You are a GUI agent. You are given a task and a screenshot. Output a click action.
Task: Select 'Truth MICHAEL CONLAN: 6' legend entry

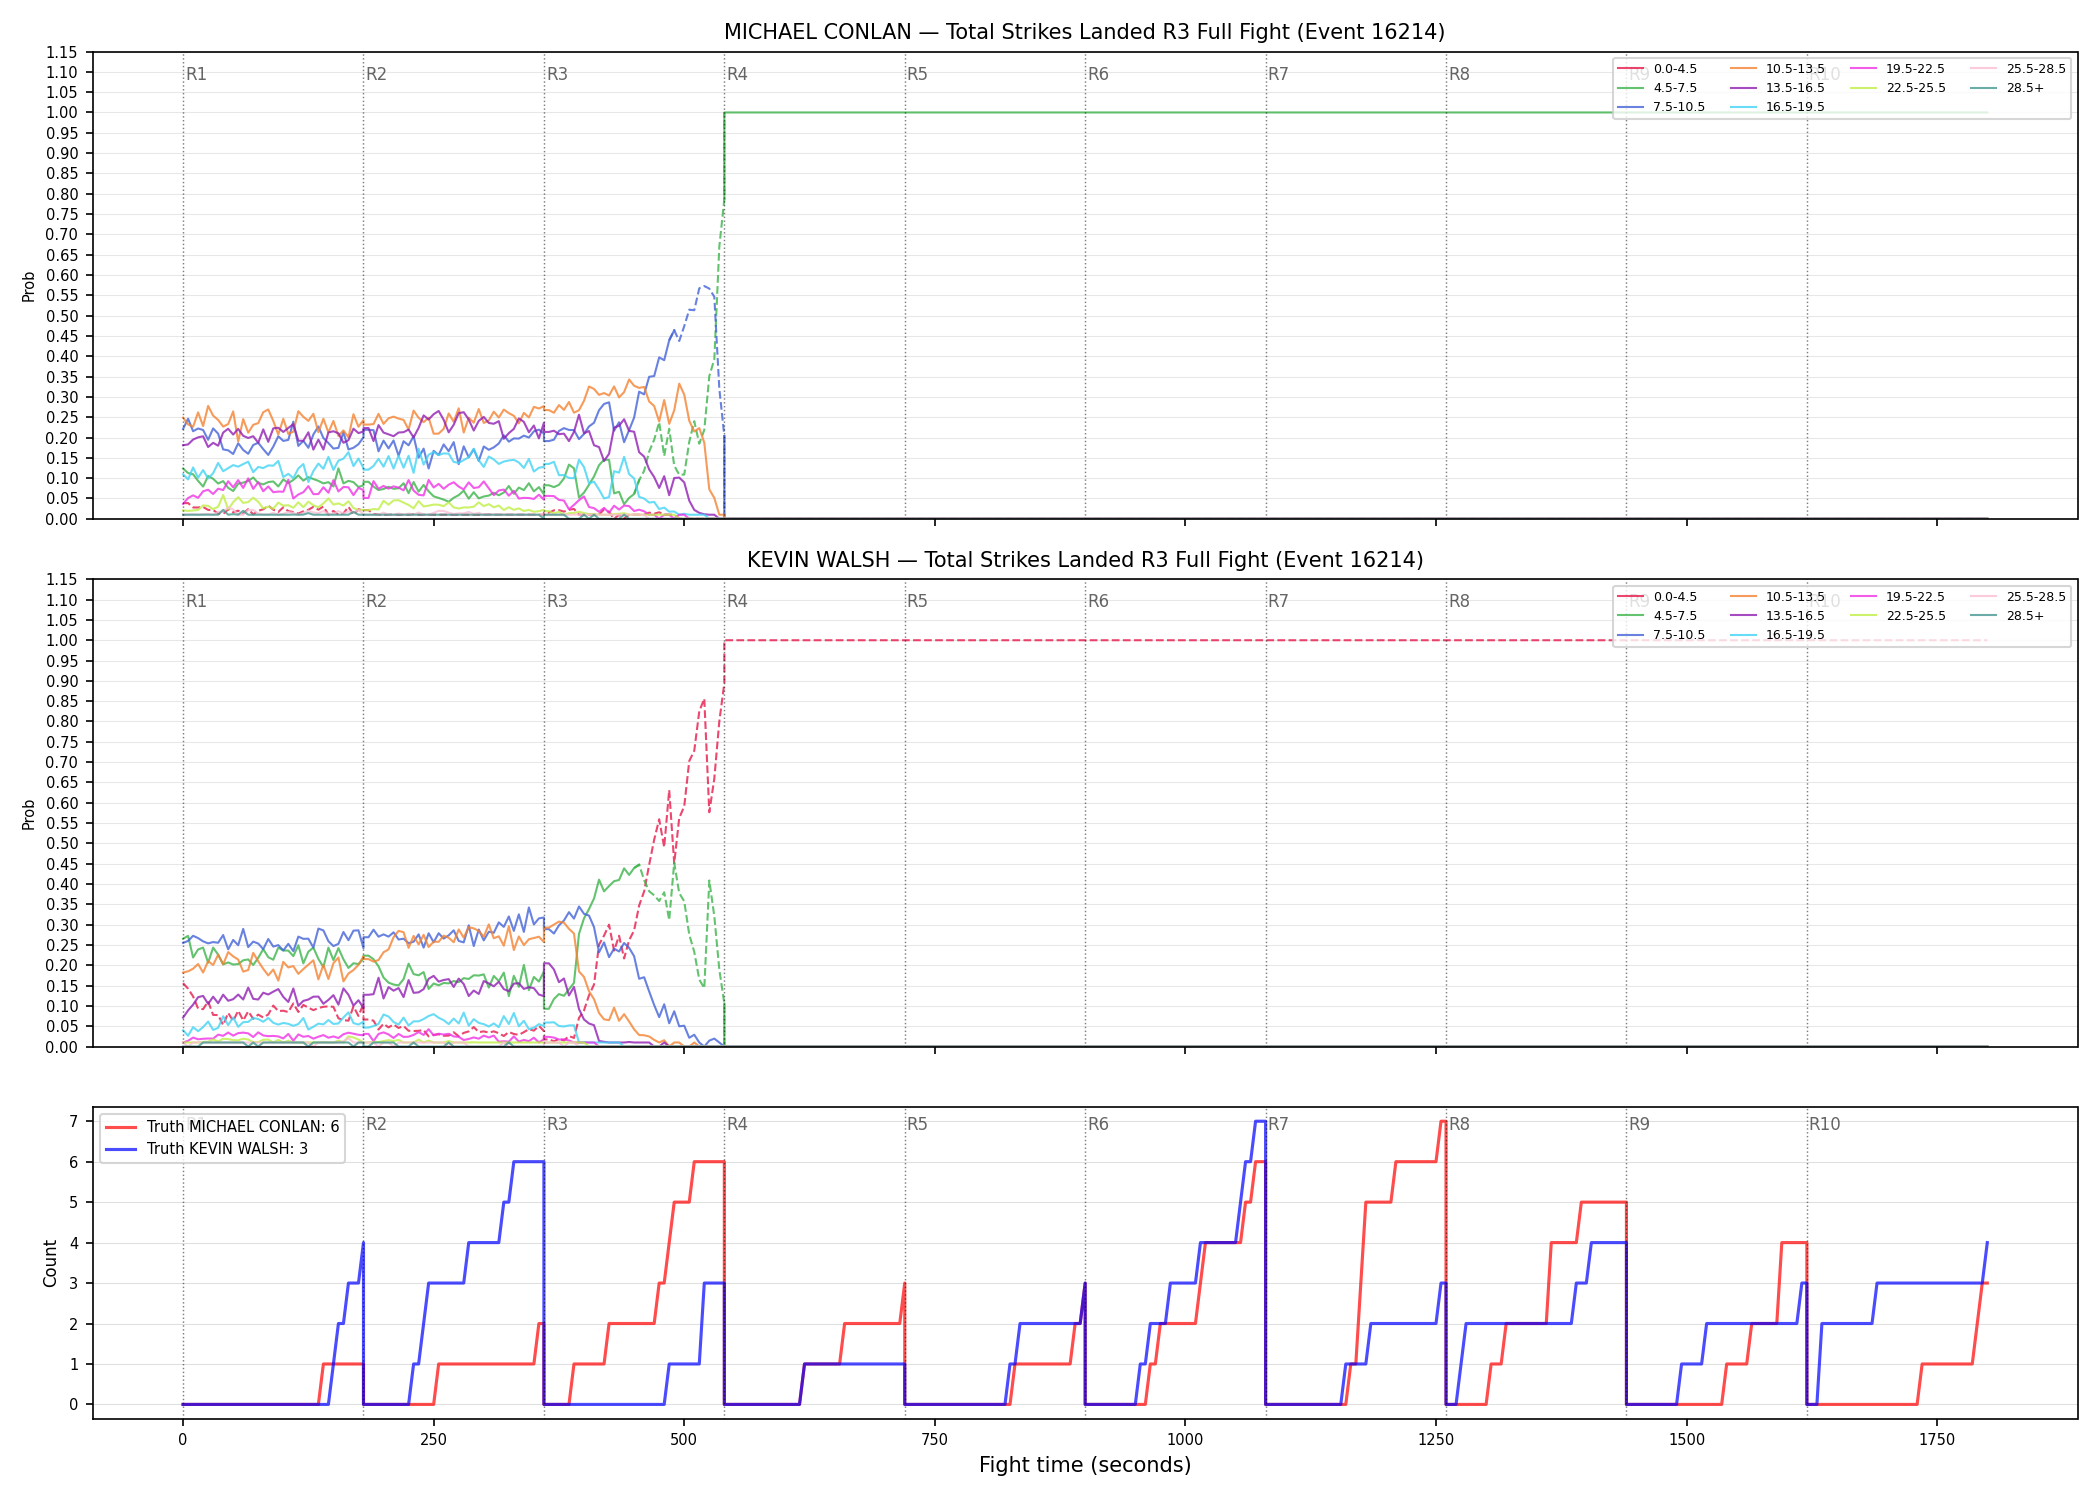(243, 1127)
